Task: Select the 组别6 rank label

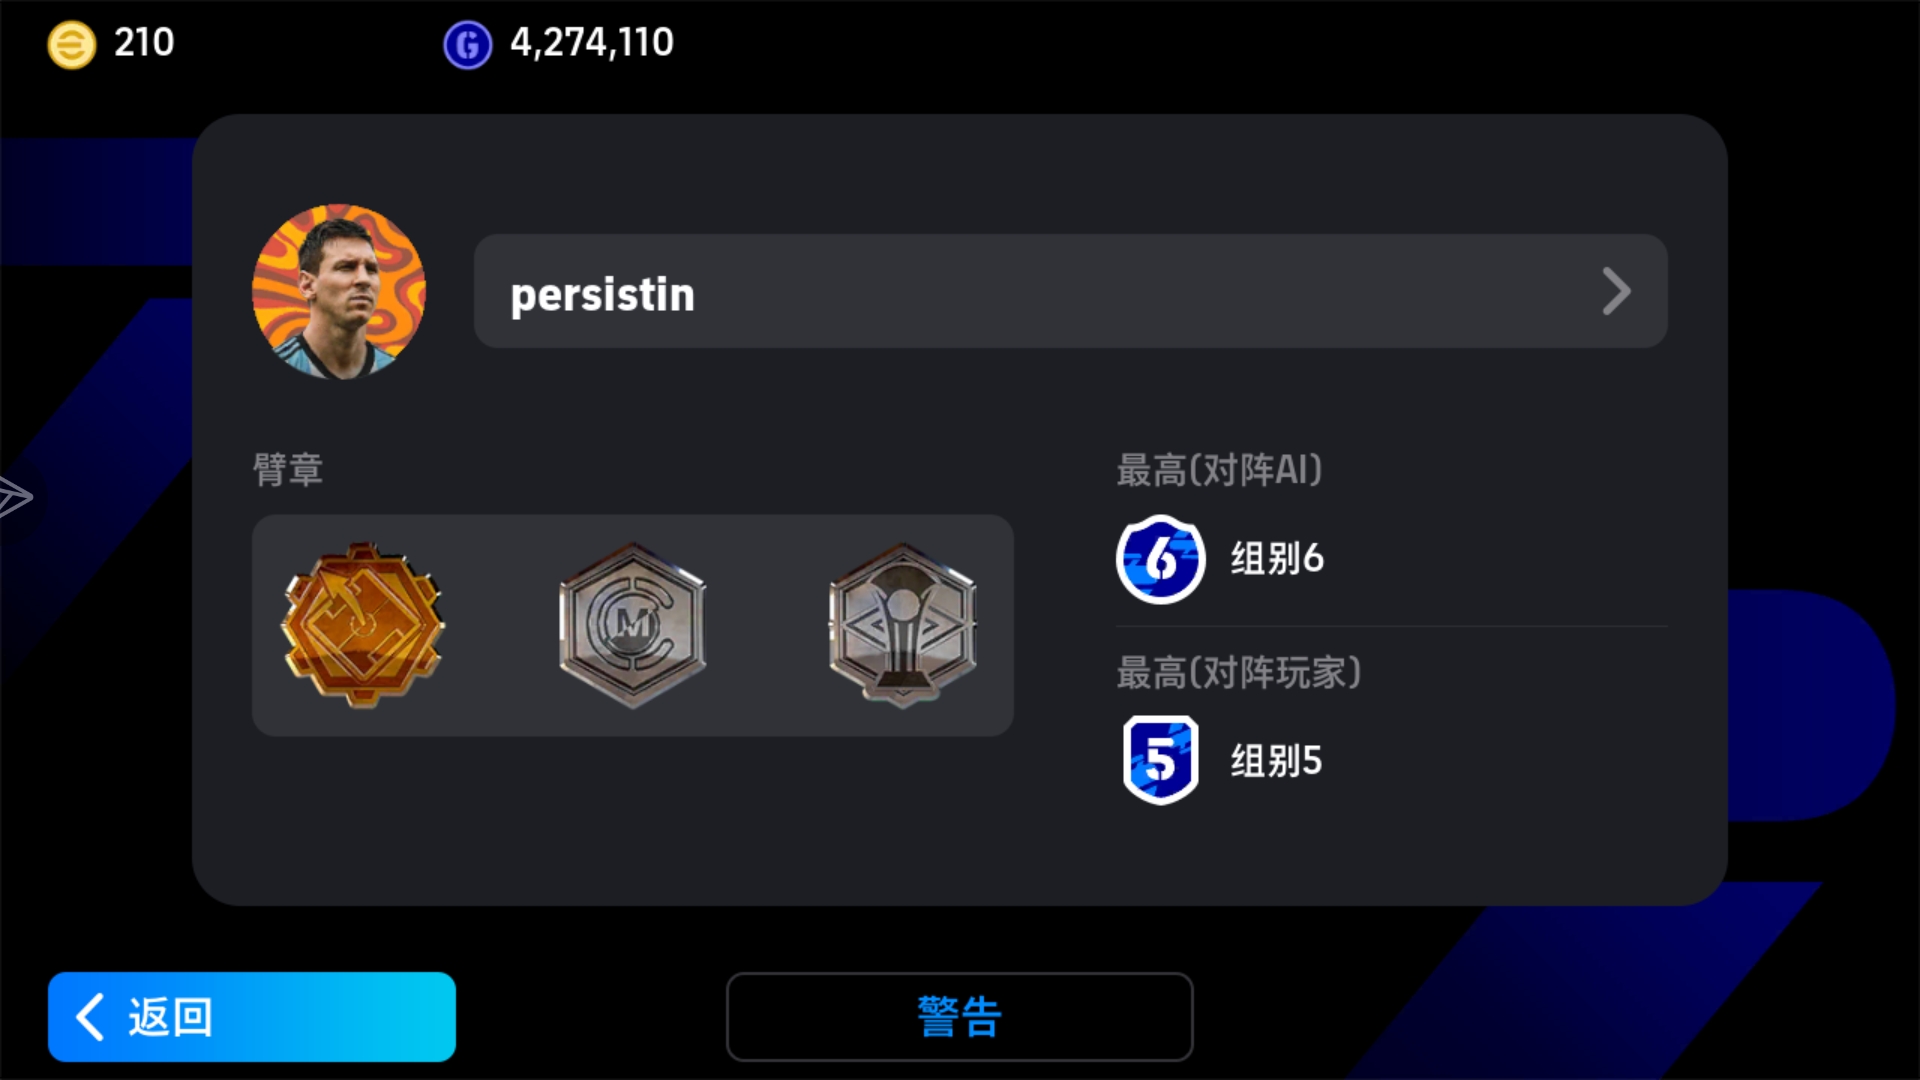Action: 1277,559
